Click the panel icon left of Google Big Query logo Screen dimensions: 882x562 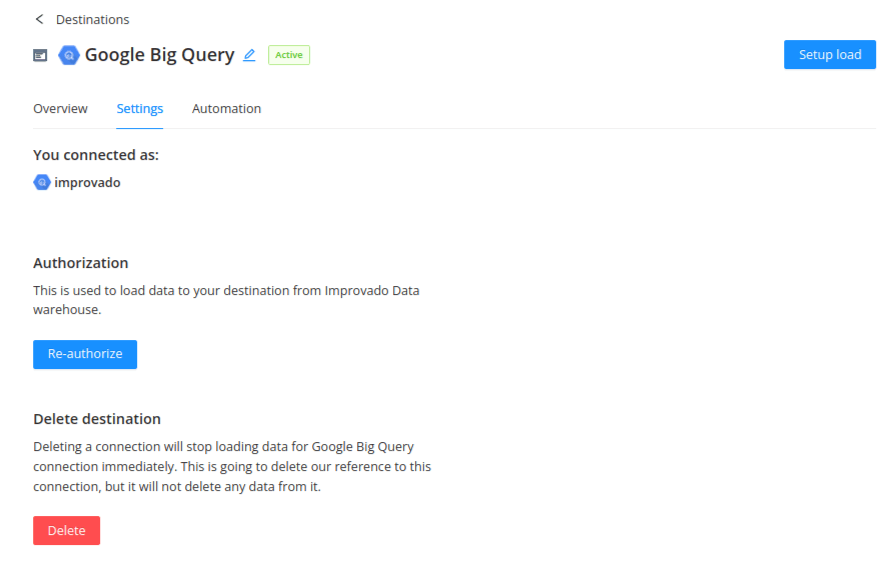coord(40,55)
